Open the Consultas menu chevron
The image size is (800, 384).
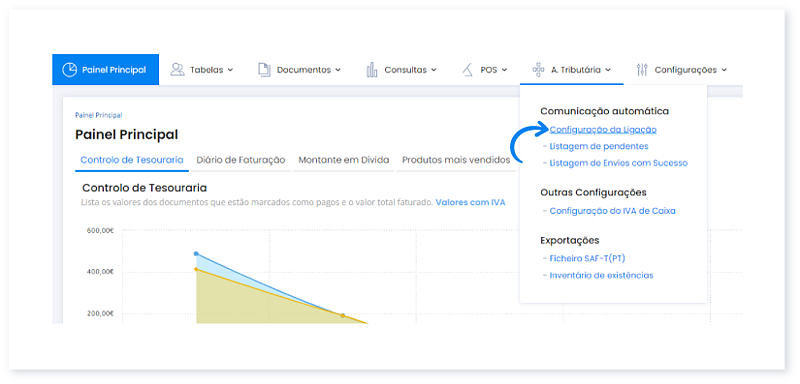point(434,70)
